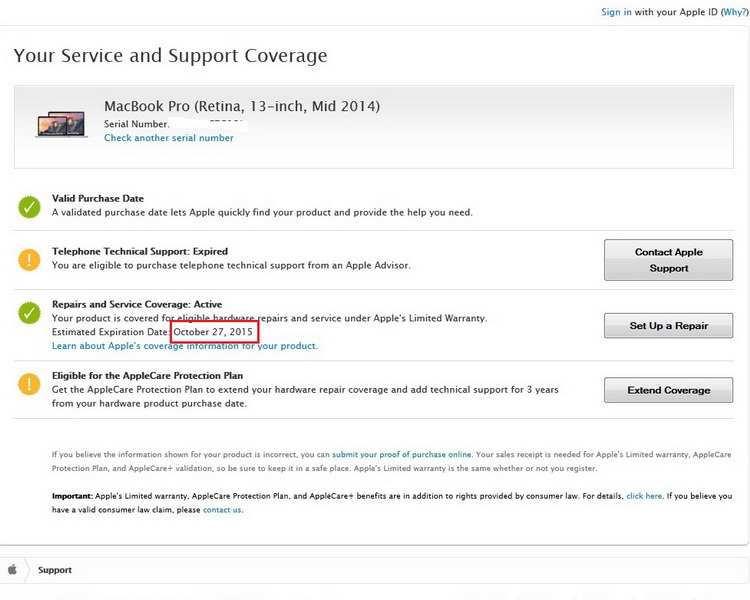Click the green checkmark beside Valid Purchase Date
750x600 pixels.
click(x=29, y=207)
